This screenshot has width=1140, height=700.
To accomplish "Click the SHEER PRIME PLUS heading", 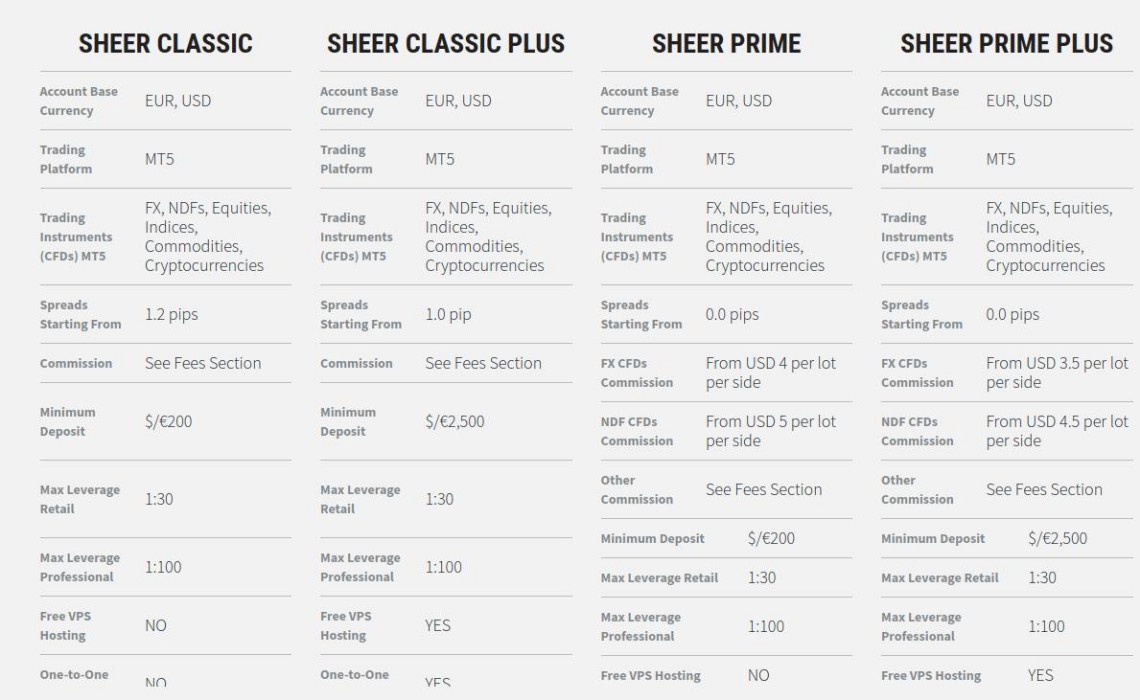I will click(1006, 44).
